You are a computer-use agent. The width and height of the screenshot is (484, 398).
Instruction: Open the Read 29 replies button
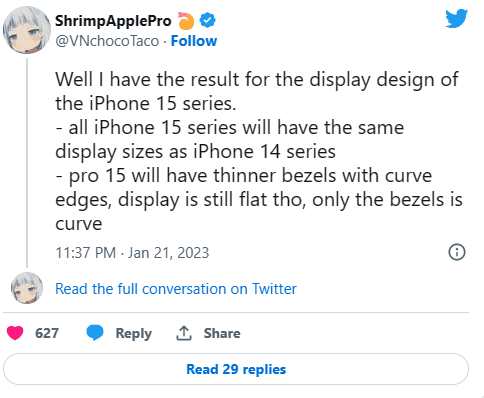coord(236,369)
